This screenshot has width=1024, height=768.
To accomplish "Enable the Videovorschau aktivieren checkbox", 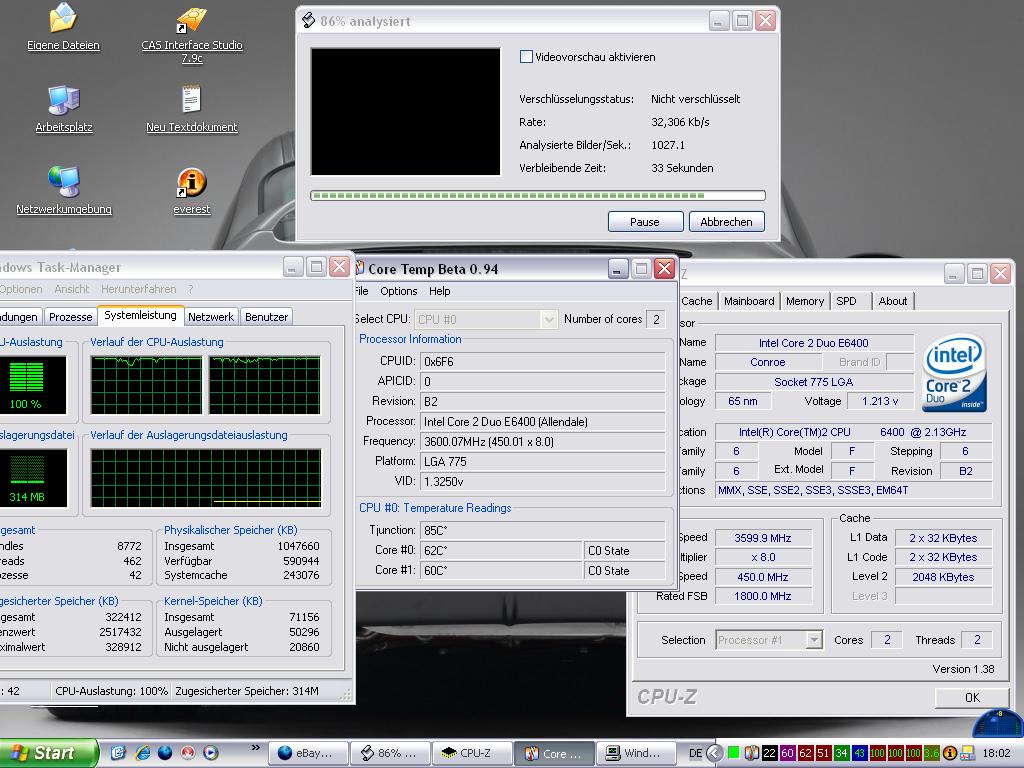I will [526, 57].
